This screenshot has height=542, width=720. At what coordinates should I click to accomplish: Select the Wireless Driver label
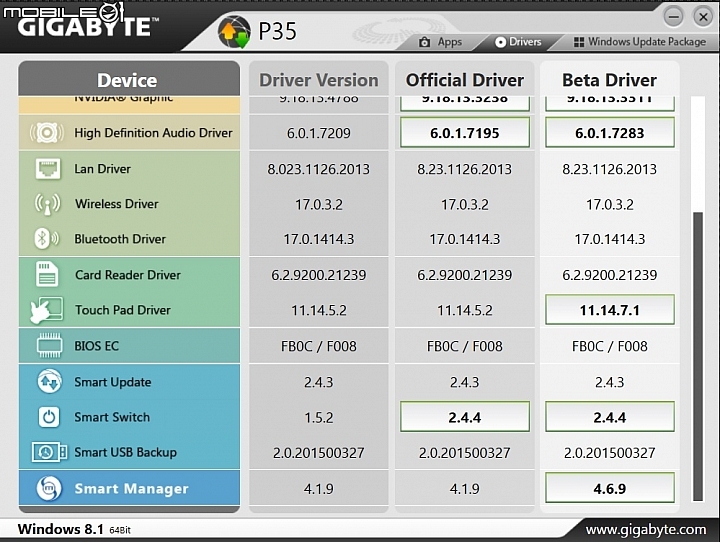(117, 203)
